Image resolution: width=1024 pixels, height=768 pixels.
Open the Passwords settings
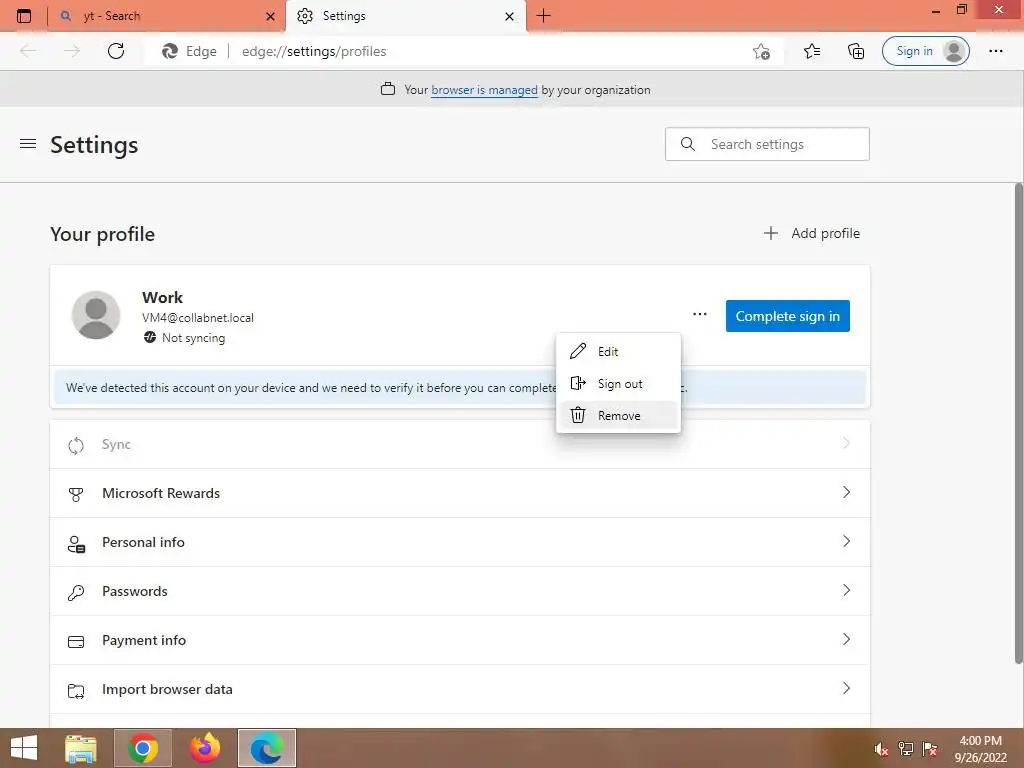(x=460, y=591)
